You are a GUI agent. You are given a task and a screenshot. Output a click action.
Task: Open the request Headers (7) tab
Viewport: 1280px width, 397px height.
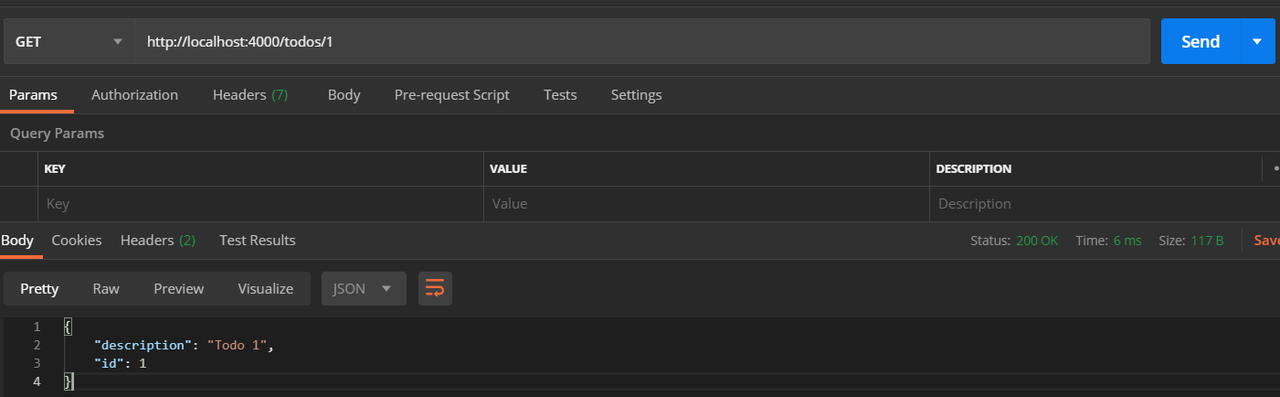(250, 95)
